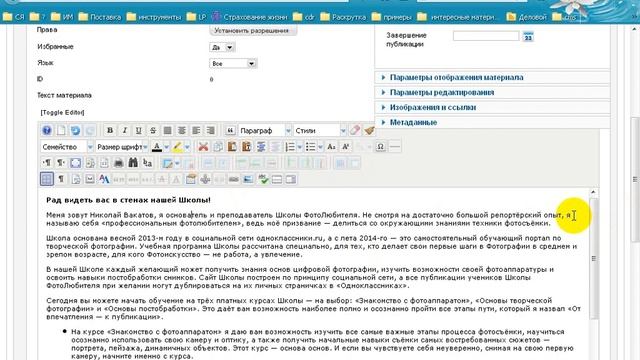
Task: Toggle Italic formatting
Action: [x=124, y=131]
